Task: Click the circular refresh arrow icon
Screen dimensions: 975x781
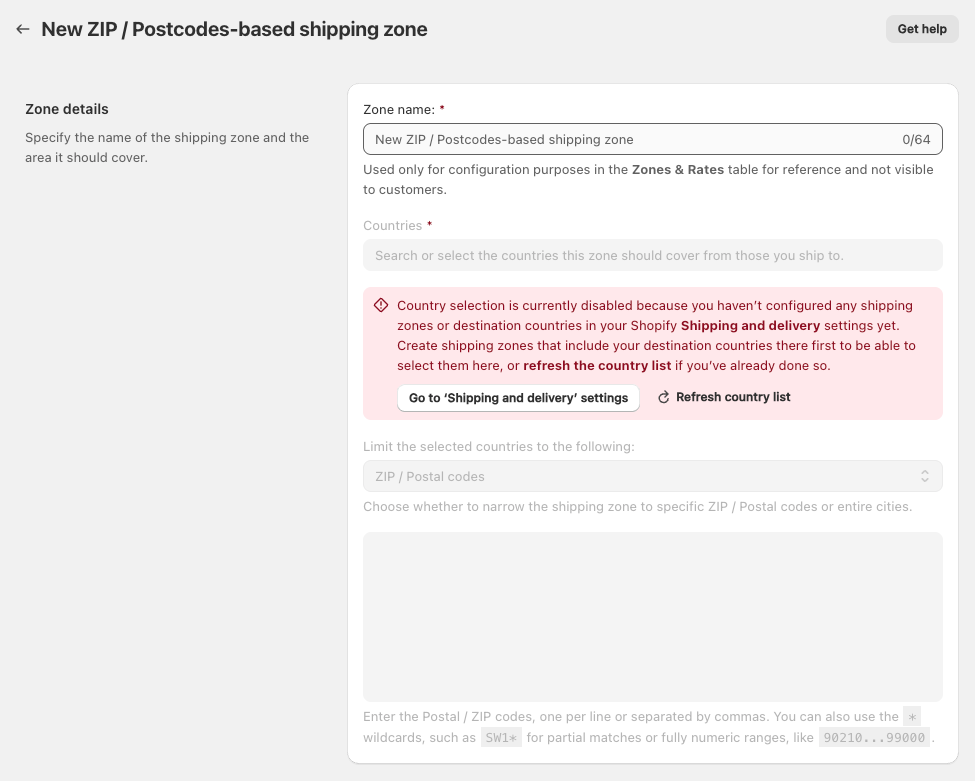Action: click(663, 398)
